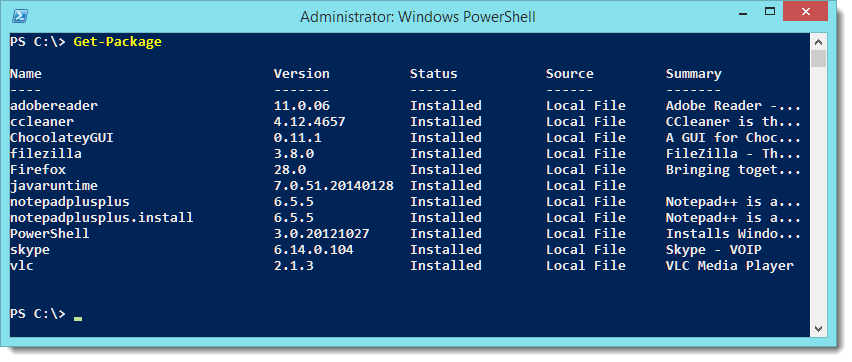Click the 'FileZilla - Th...' summary

pos(734,154)
